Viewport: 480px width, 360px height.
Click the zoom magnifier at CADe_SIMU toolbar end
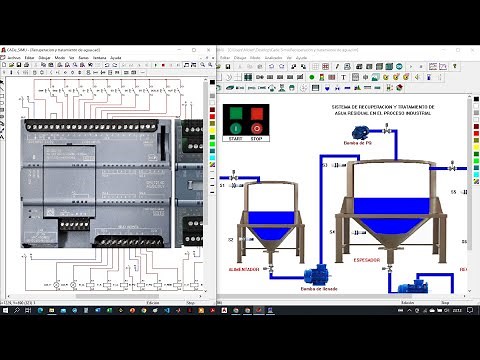(x=210, y=65)
